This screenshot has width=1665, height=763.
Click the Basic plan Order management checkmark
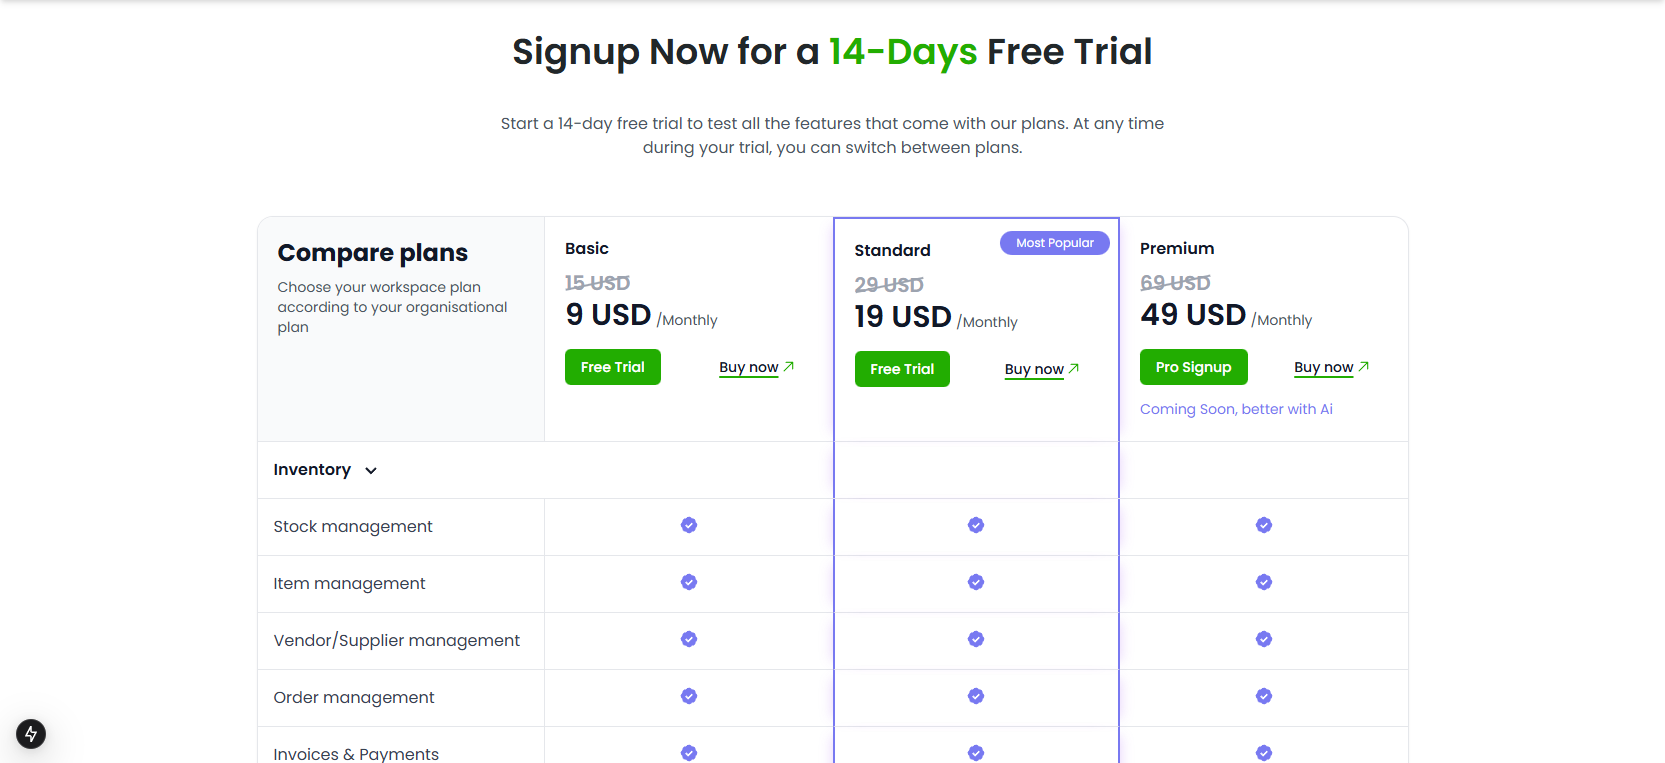coord(689,696)
